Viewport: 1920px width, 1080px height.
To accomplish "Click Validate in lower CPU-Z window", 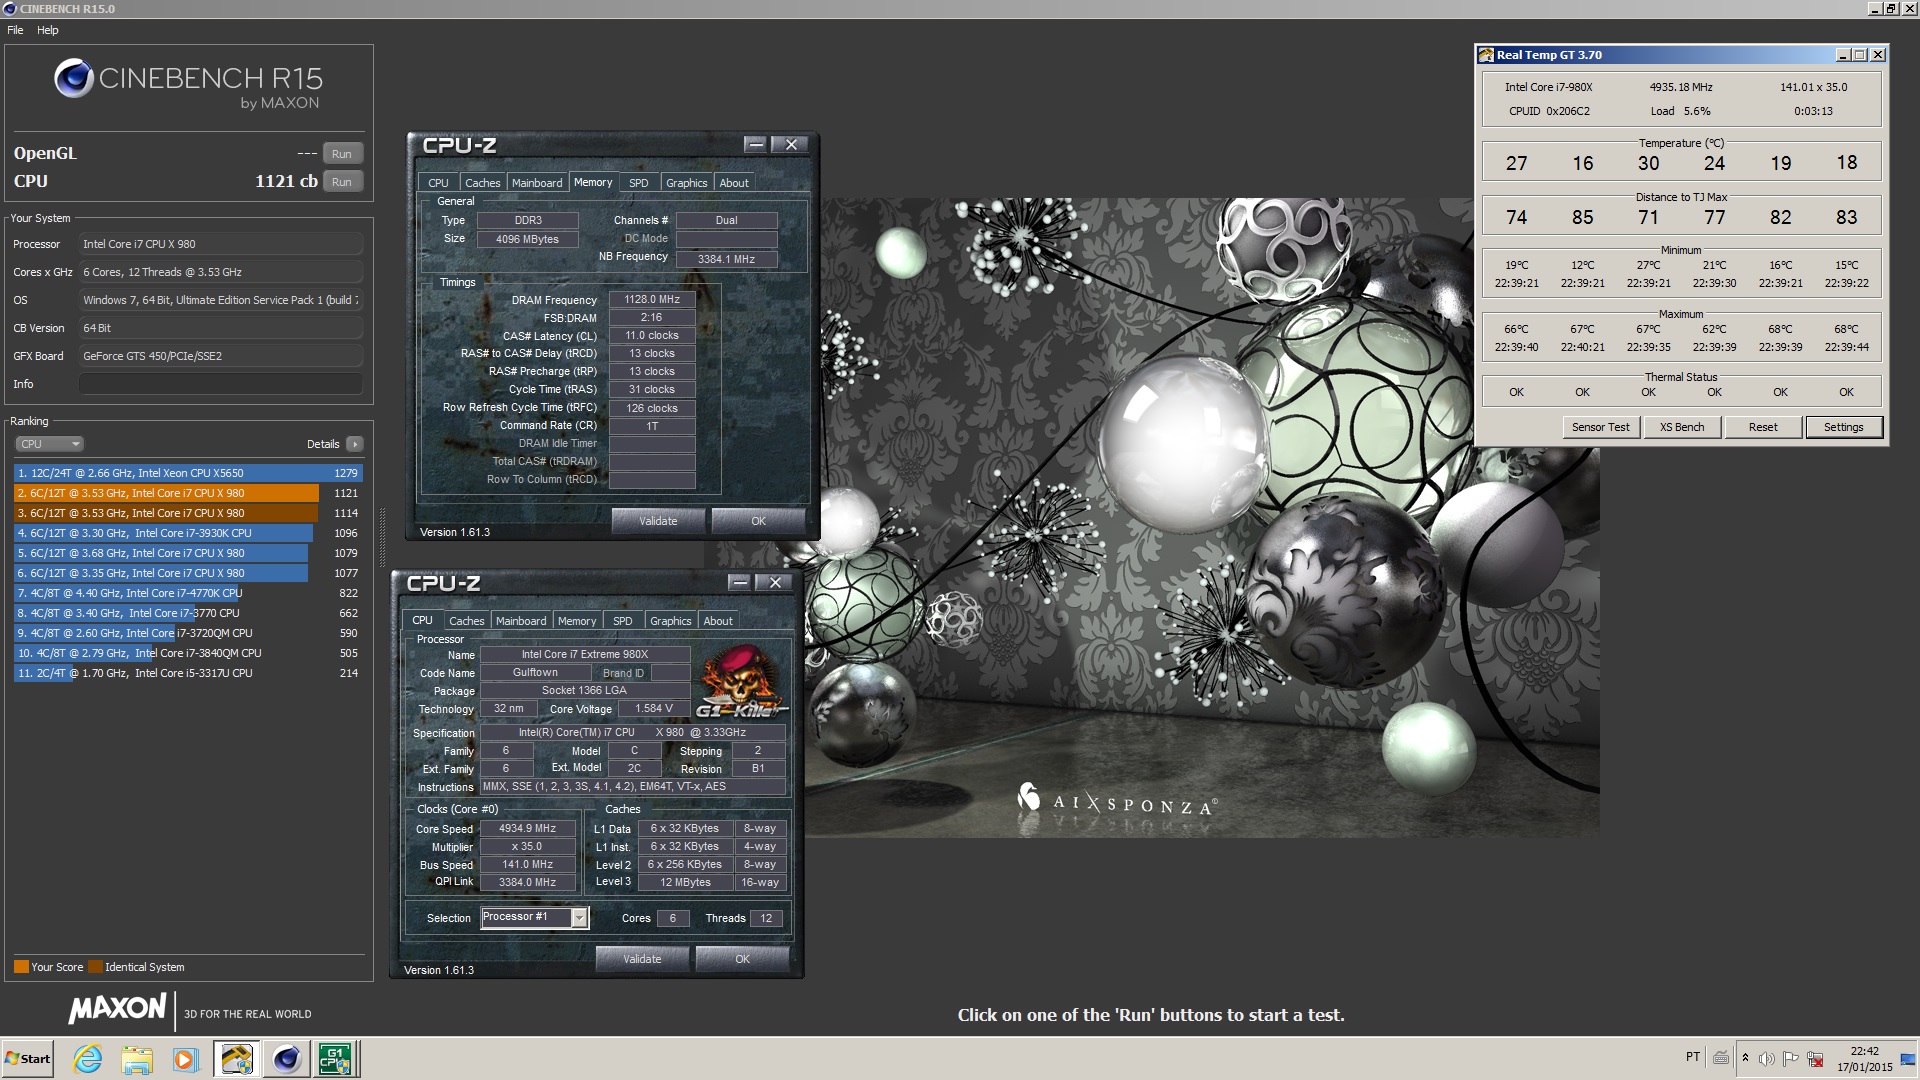I will click(642, 959).
